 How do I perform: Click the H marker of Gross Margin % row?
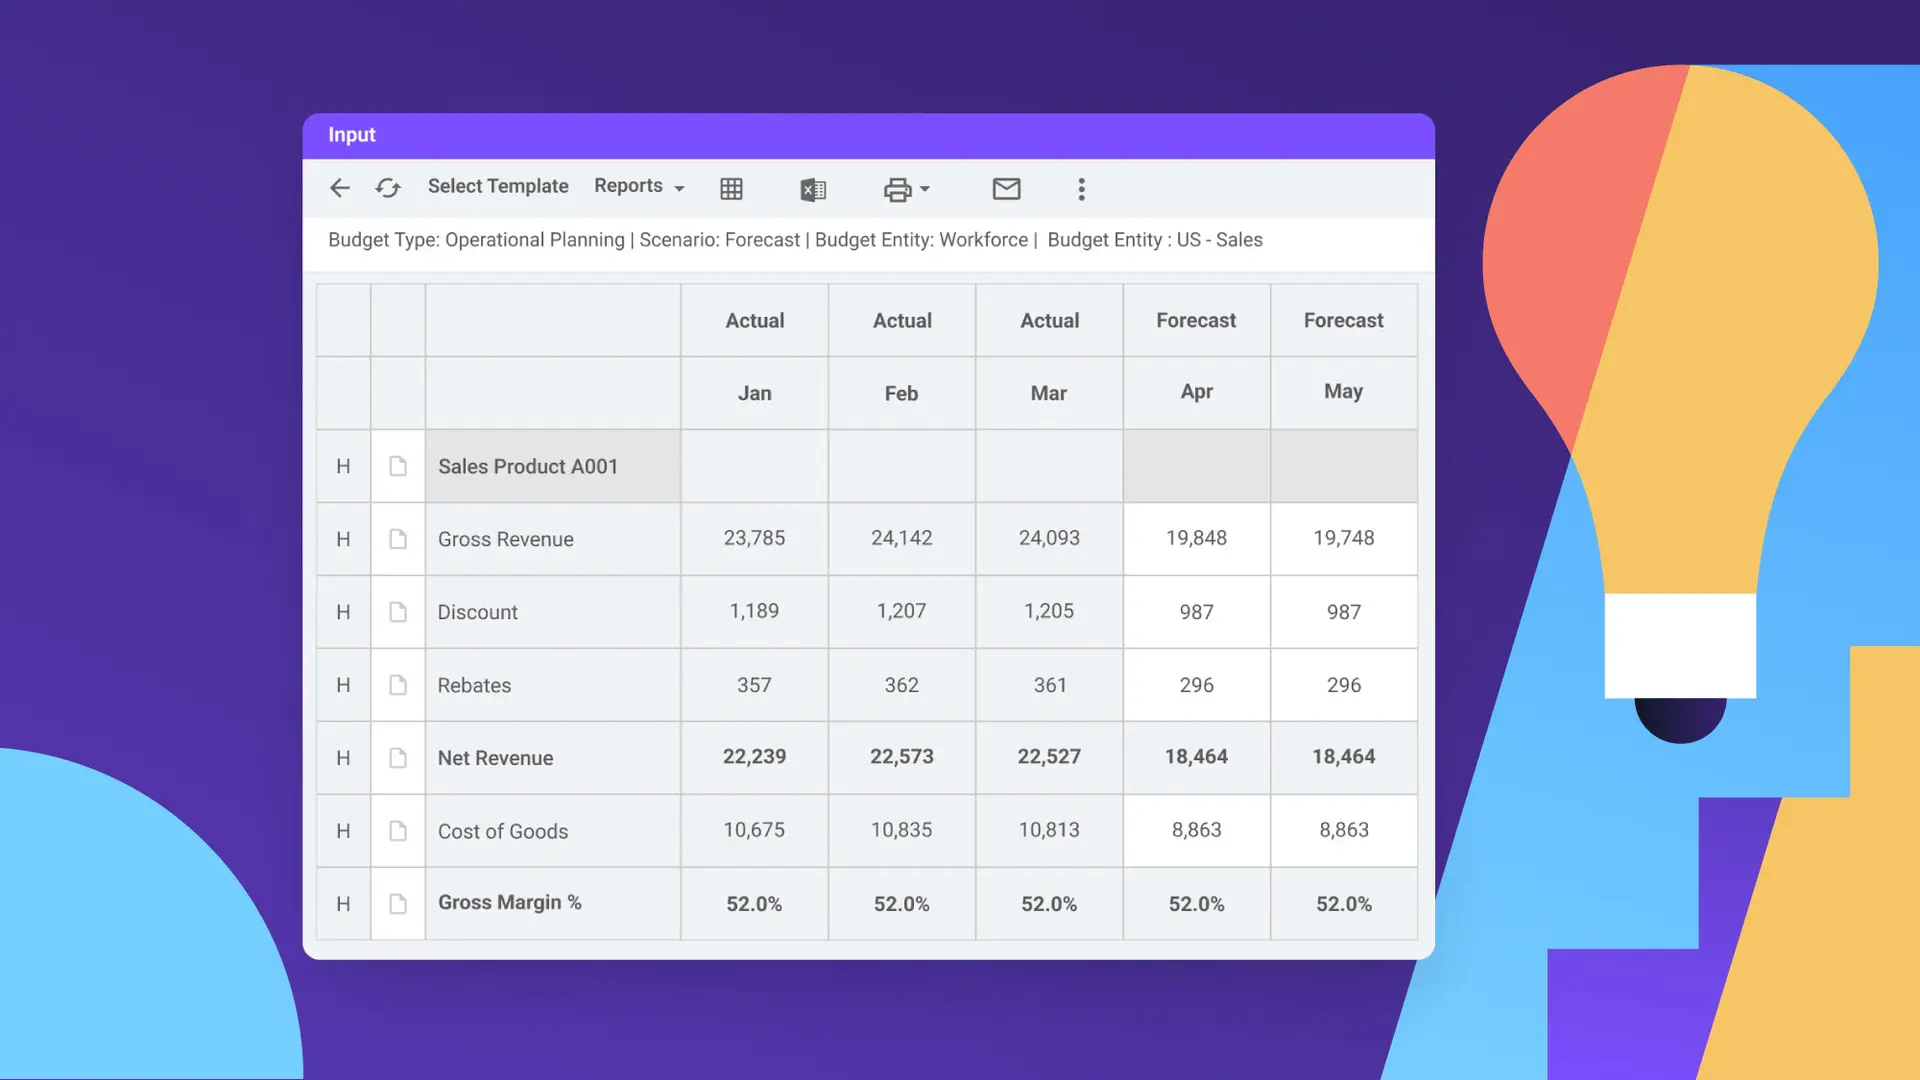343,904
